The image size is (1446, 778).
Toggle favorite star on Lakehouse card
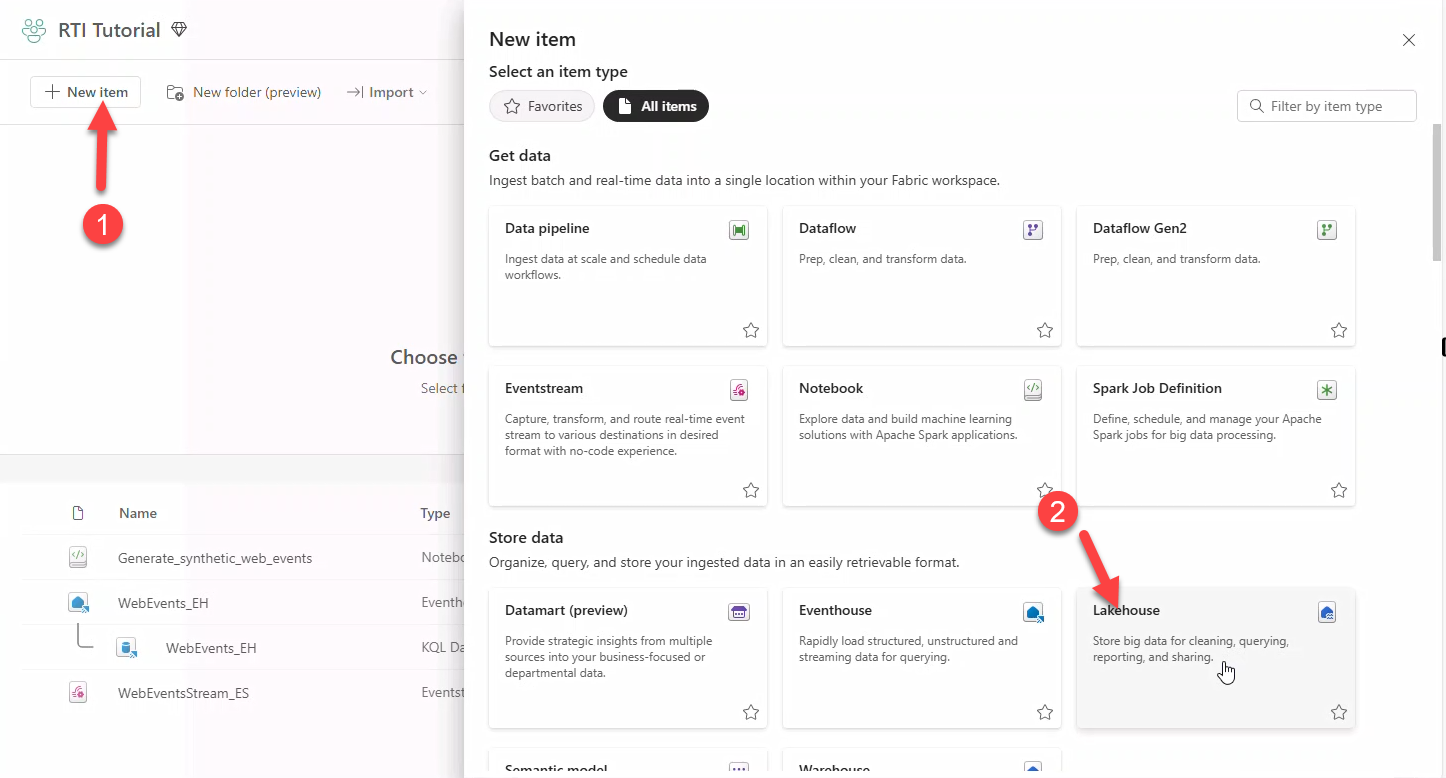pyautogui.click(x=1339, y=712)
